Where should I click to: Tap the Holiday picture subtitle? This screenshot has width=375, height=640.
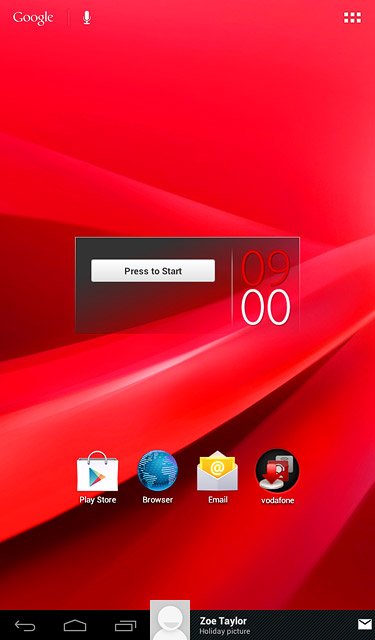click(224, 631)
